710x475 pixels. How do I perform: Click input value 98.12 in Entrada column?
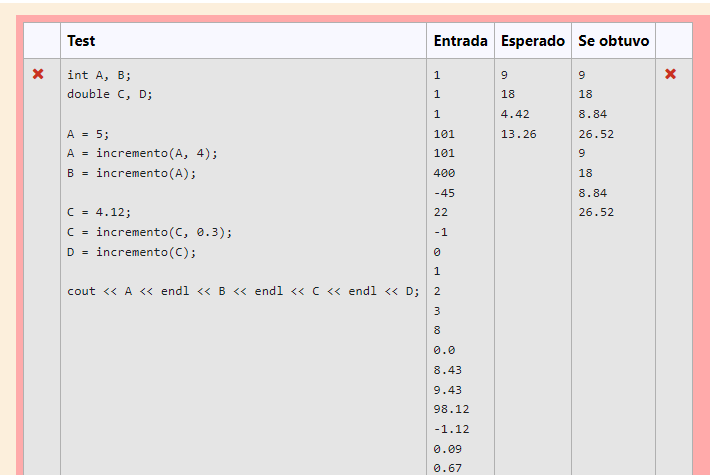pos(451,409)
